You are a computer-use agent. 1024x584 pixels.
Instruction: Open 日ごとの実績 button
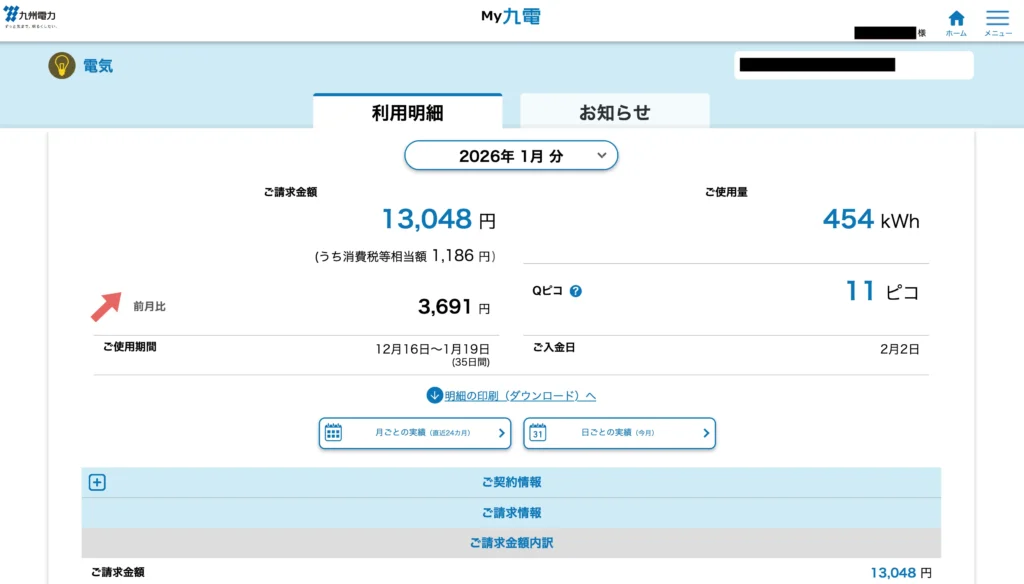coord(619,433)
